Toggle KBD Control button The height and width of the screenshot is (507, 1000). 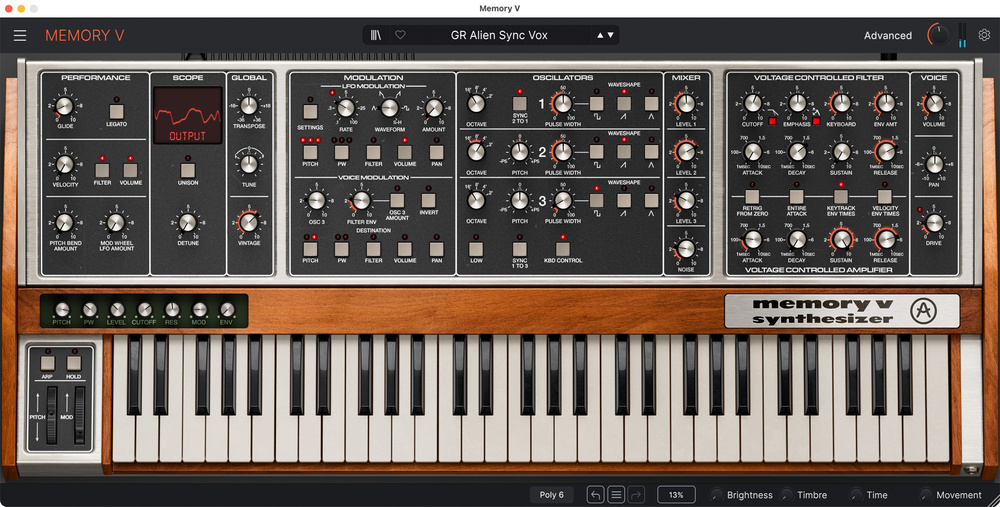(x=562, y=249)
